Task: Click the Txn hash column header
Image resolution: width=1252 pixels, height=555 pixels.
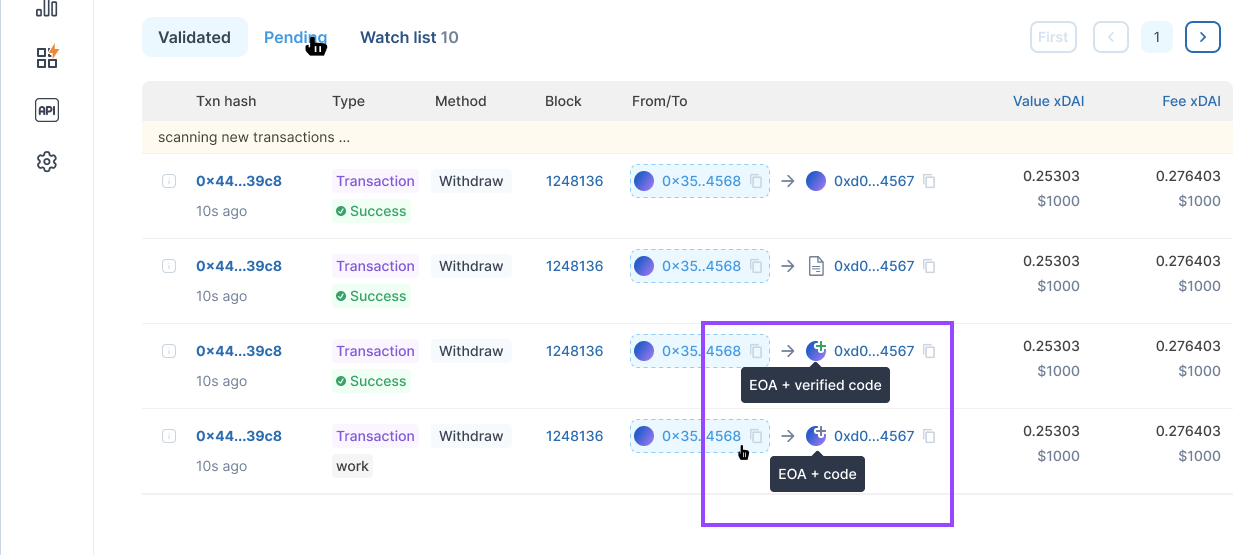Action: tap(226, 101)
